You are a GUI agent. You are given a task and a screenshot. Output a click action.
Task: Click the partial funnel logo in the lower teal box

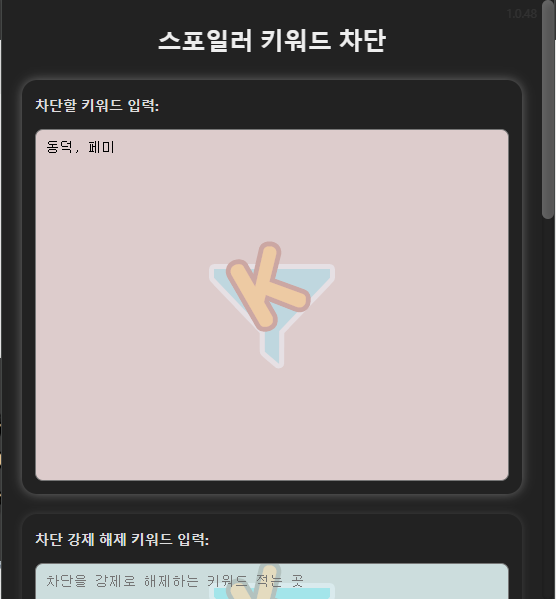pyautogui.click(x=272, y=581)
